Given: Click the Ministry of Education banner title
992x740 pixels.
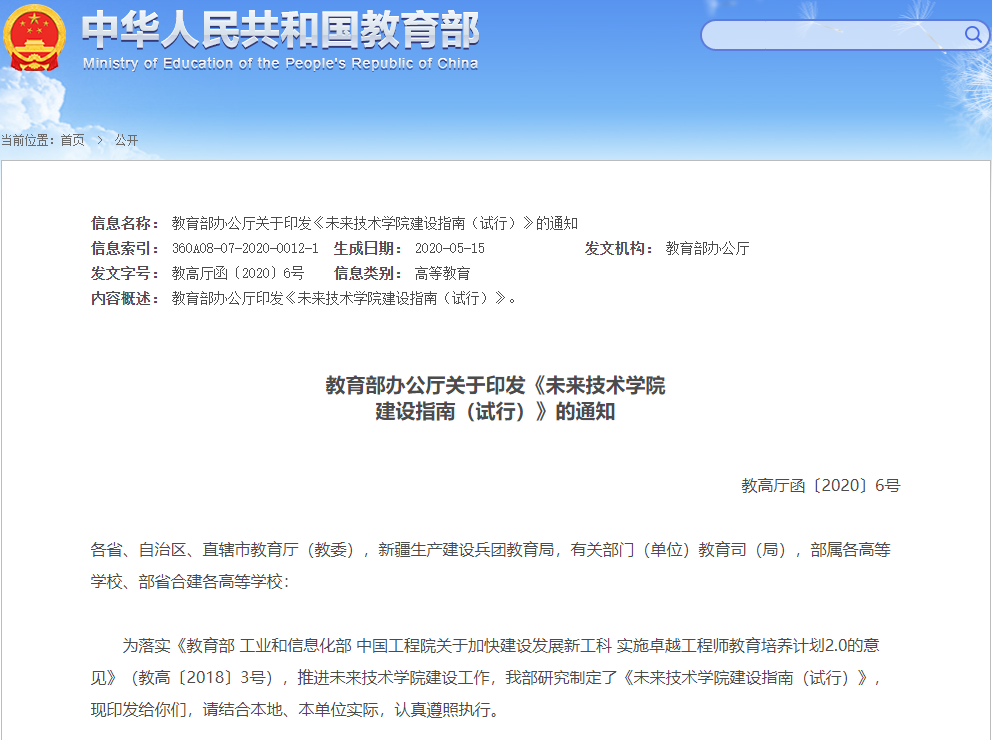Looking at the screenshot, I should click(280, 32).
